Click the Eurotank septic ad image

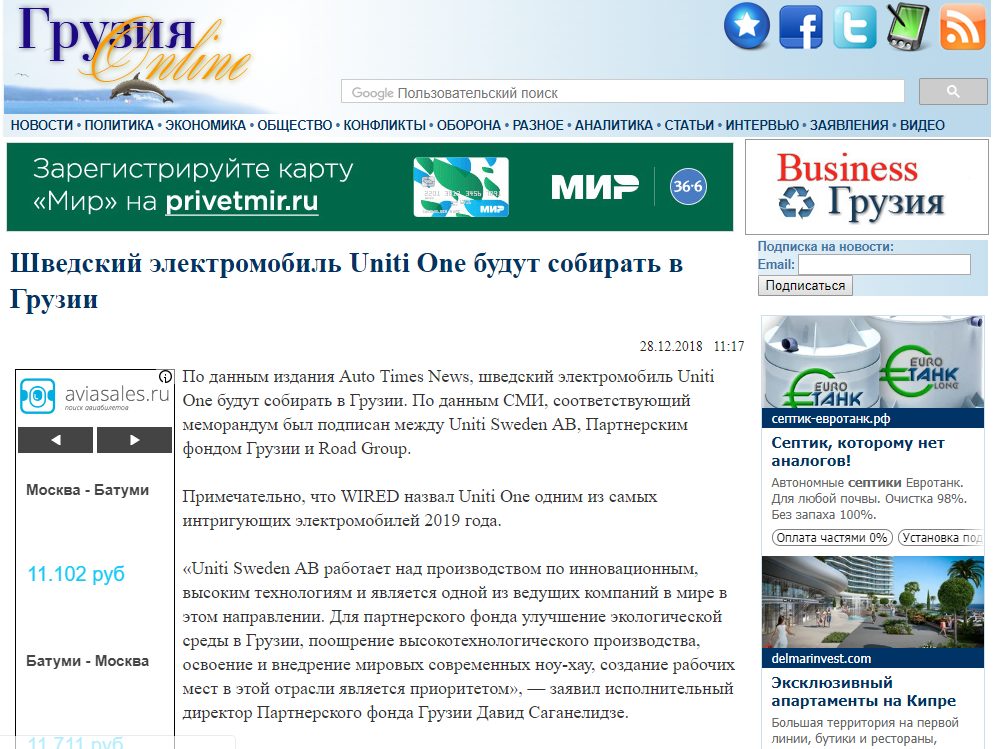click(873, 363)
